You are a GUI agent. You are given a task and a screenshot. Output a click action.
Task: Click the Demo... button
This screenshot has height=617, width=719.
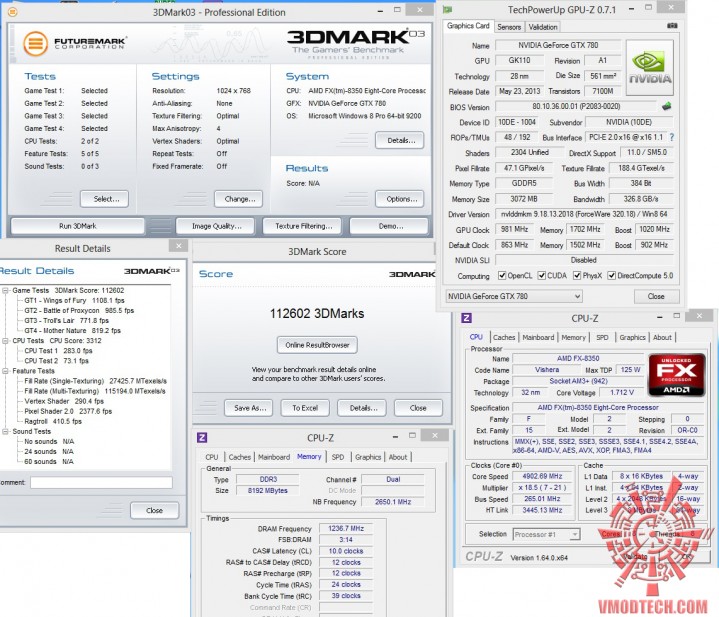tap(389, 226)
